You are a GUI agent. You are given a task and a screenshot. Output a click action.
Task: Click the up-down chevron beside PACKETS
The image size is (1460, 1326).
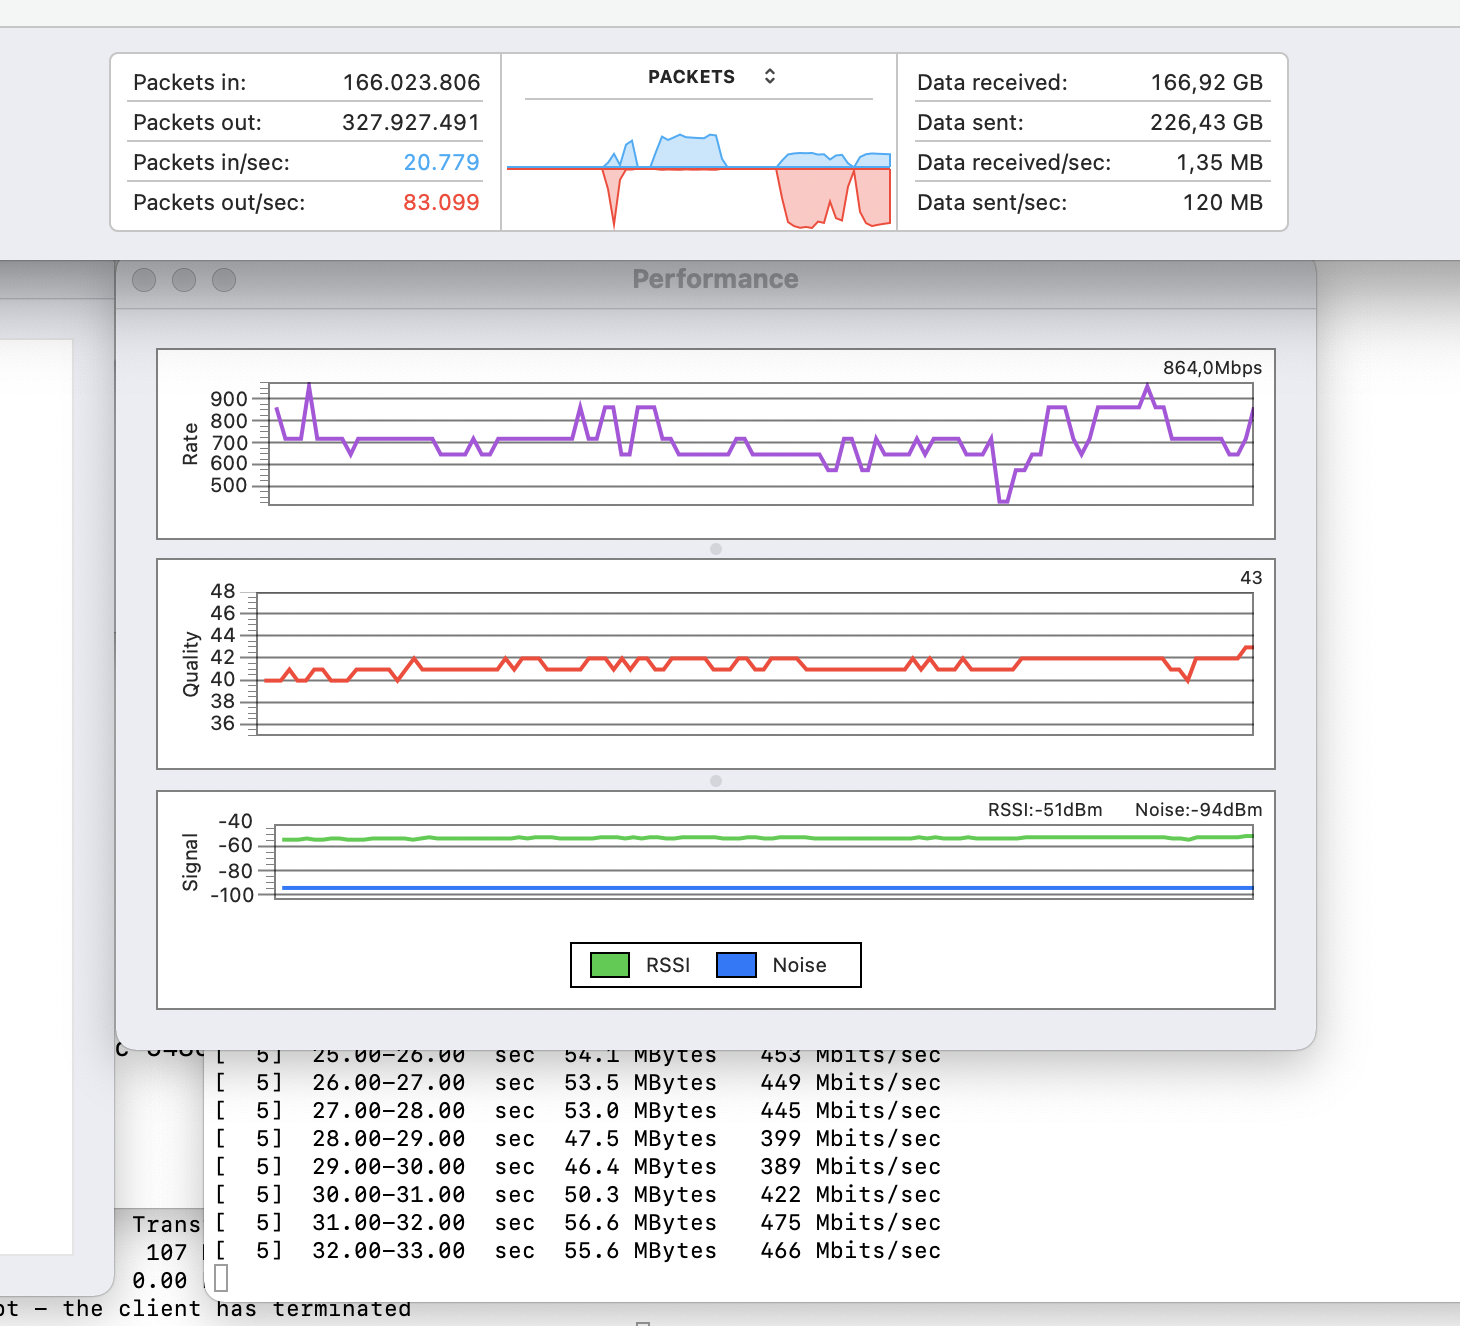tap(769, 77)
